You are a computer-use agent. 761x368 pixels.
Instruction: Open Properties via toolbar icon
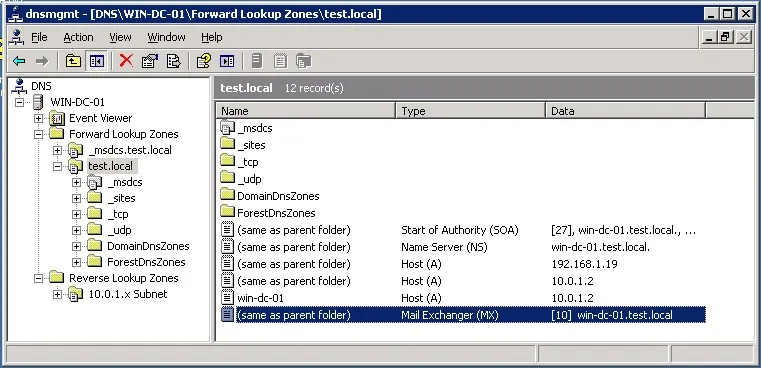coord(150,61)
